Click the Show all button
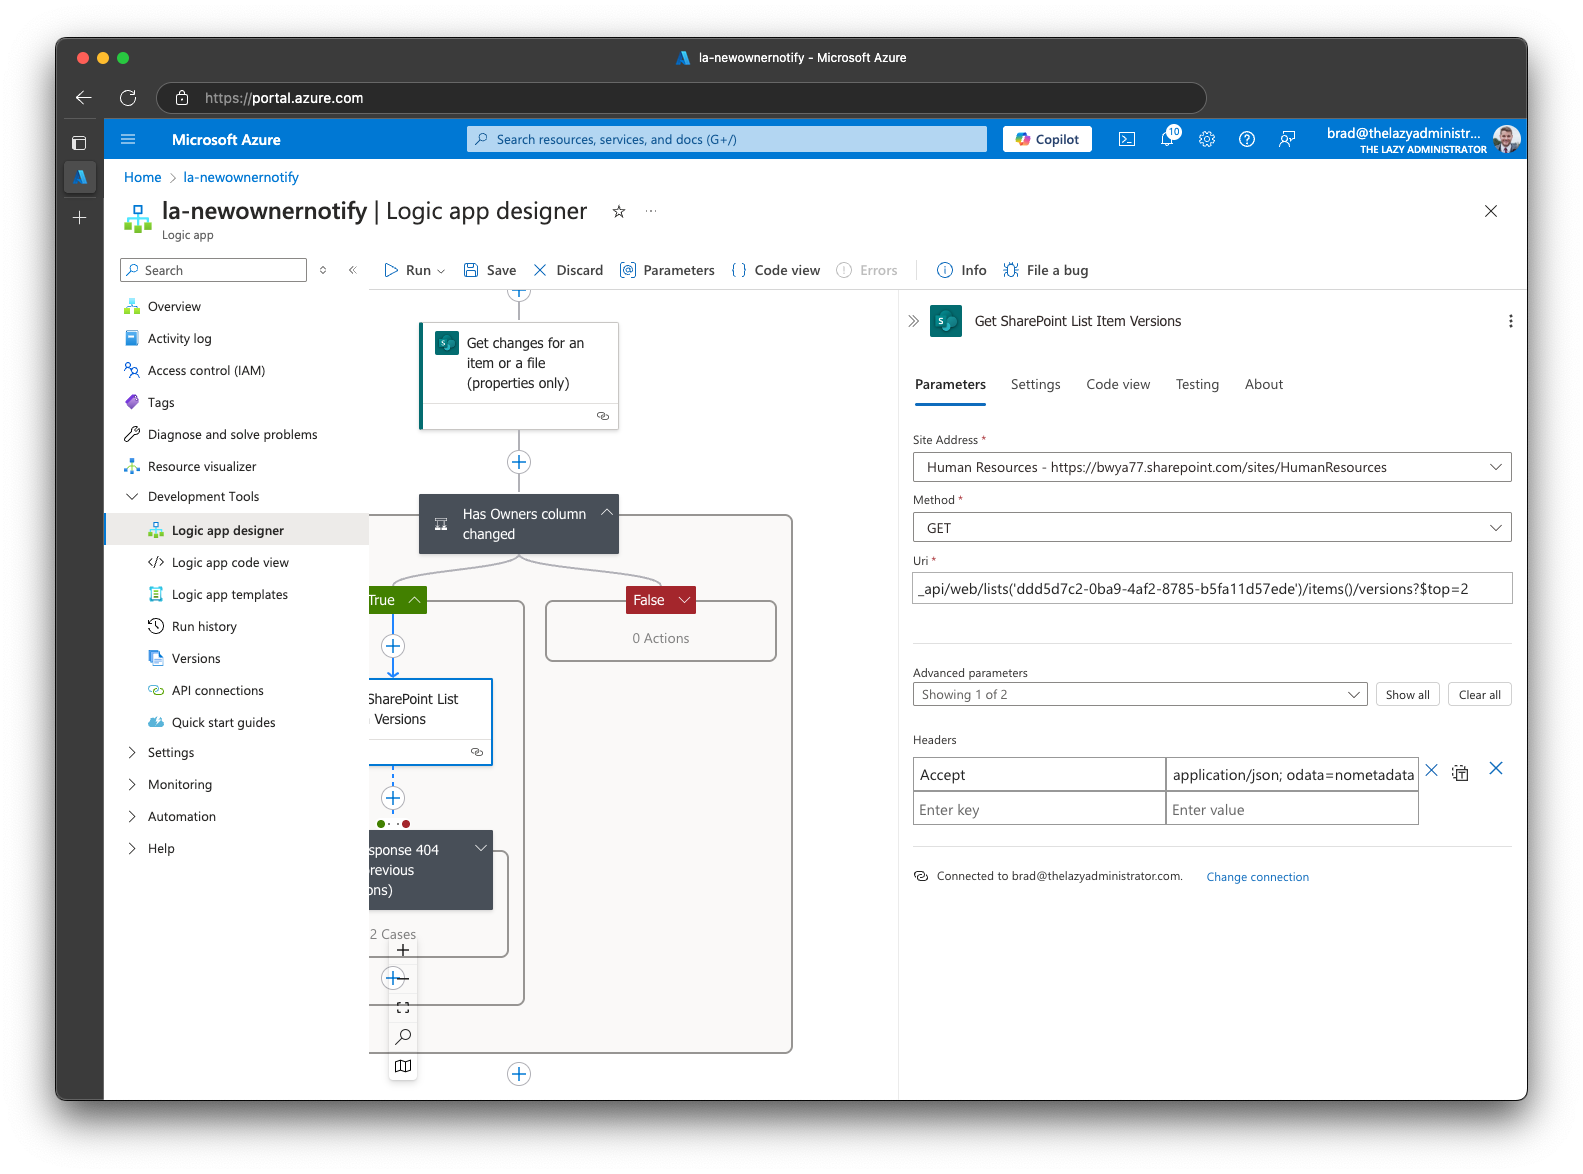This screenshot has height=1174, width=1583. point(1407,695)
